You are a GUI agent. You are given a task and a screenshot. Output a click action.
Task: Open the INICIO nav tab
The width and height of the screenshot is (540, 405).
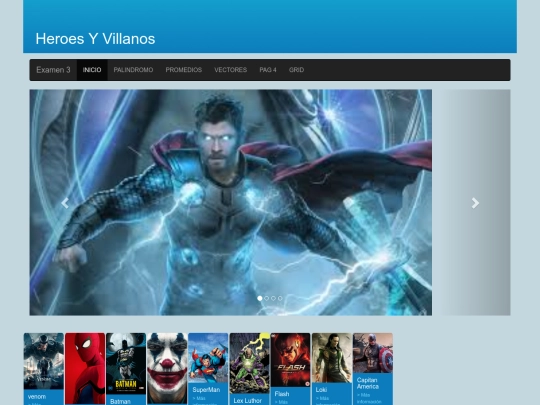click(x=92, y=70)
